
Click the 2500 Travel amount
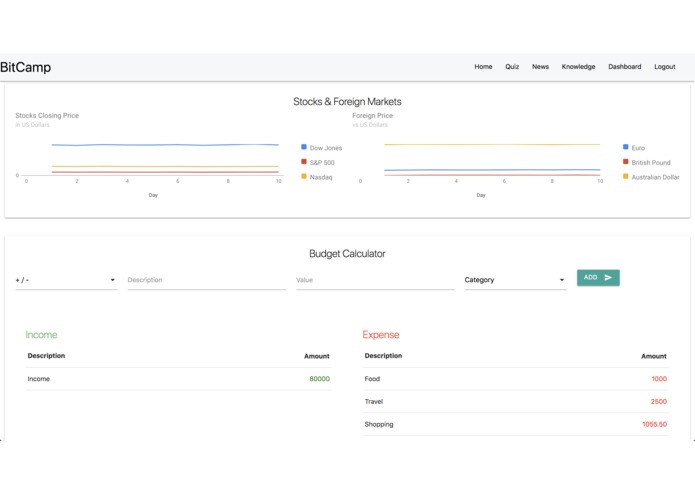pyautogui.click(x=659, y=401)
